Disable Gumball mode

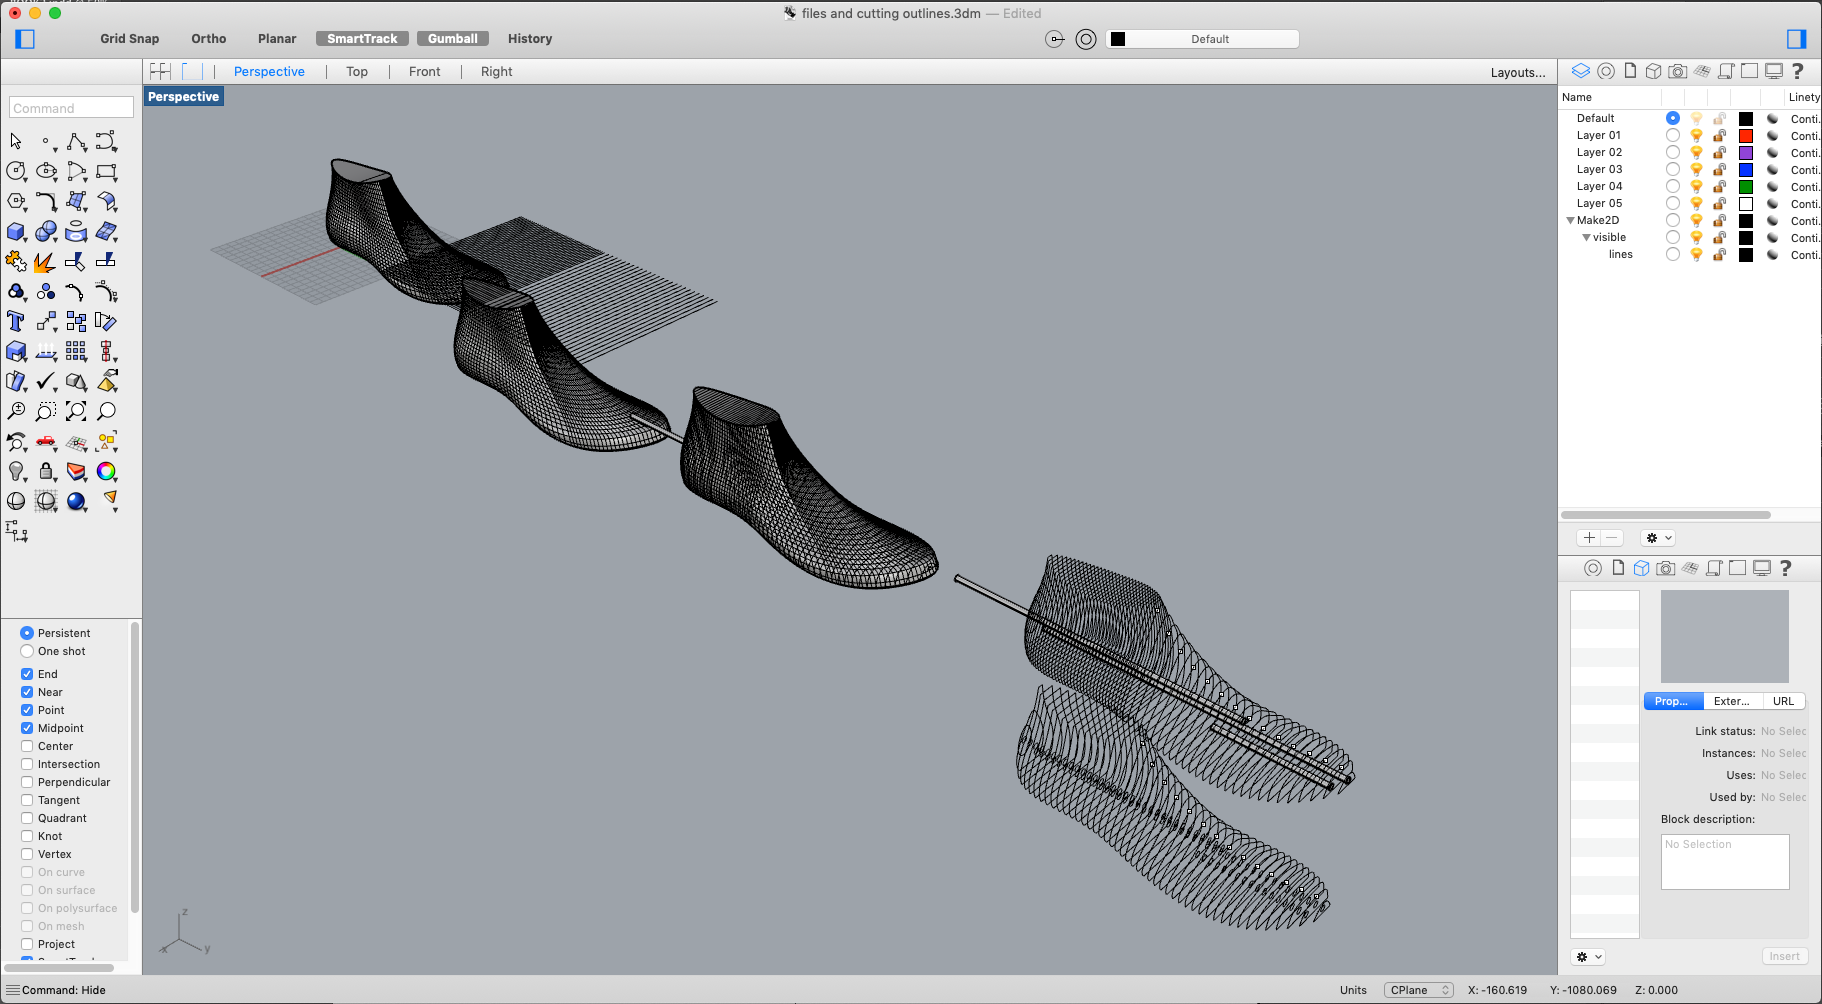click(x=453, y=39)
